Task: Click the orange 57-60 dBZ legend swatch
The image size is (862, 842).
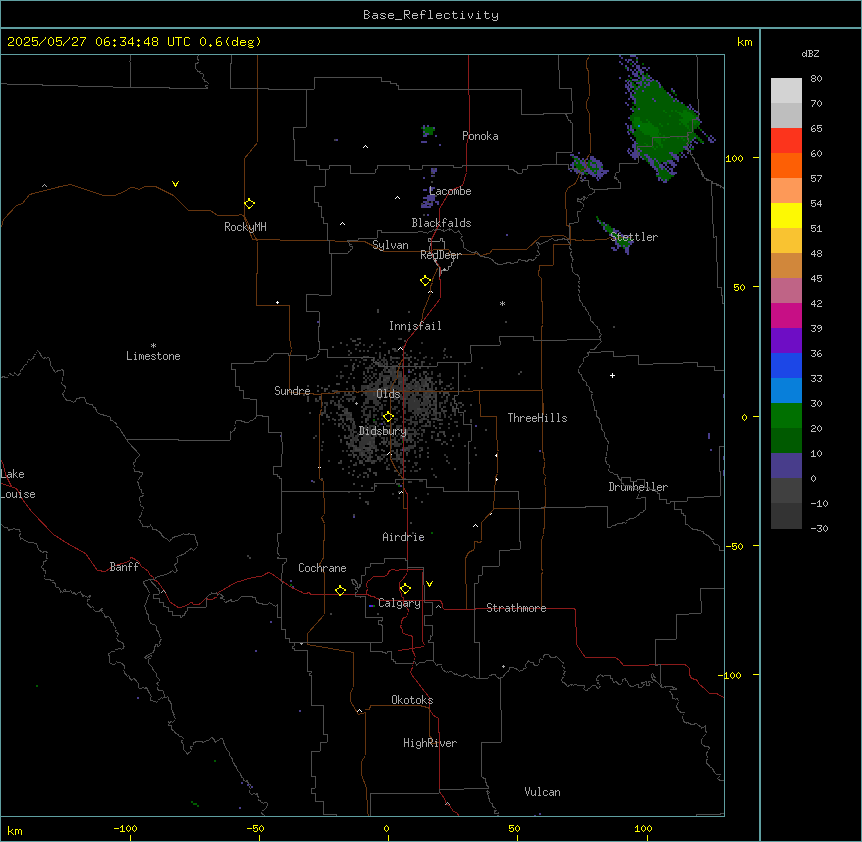Action: [x=786, y=165]
